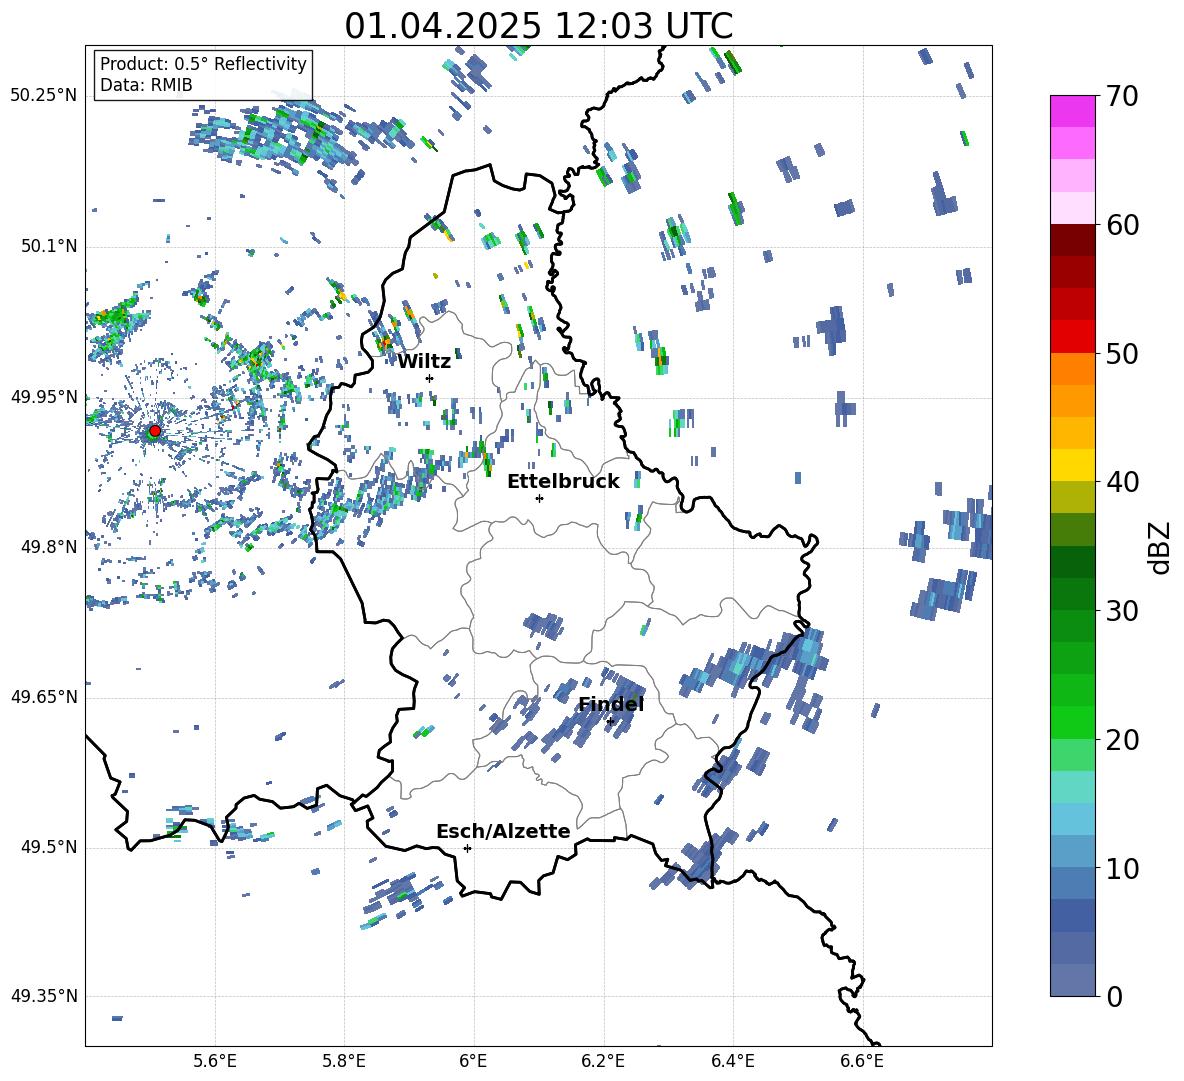Click the red radar location dot
1184x1081 pixels.
tap(155, 431)
